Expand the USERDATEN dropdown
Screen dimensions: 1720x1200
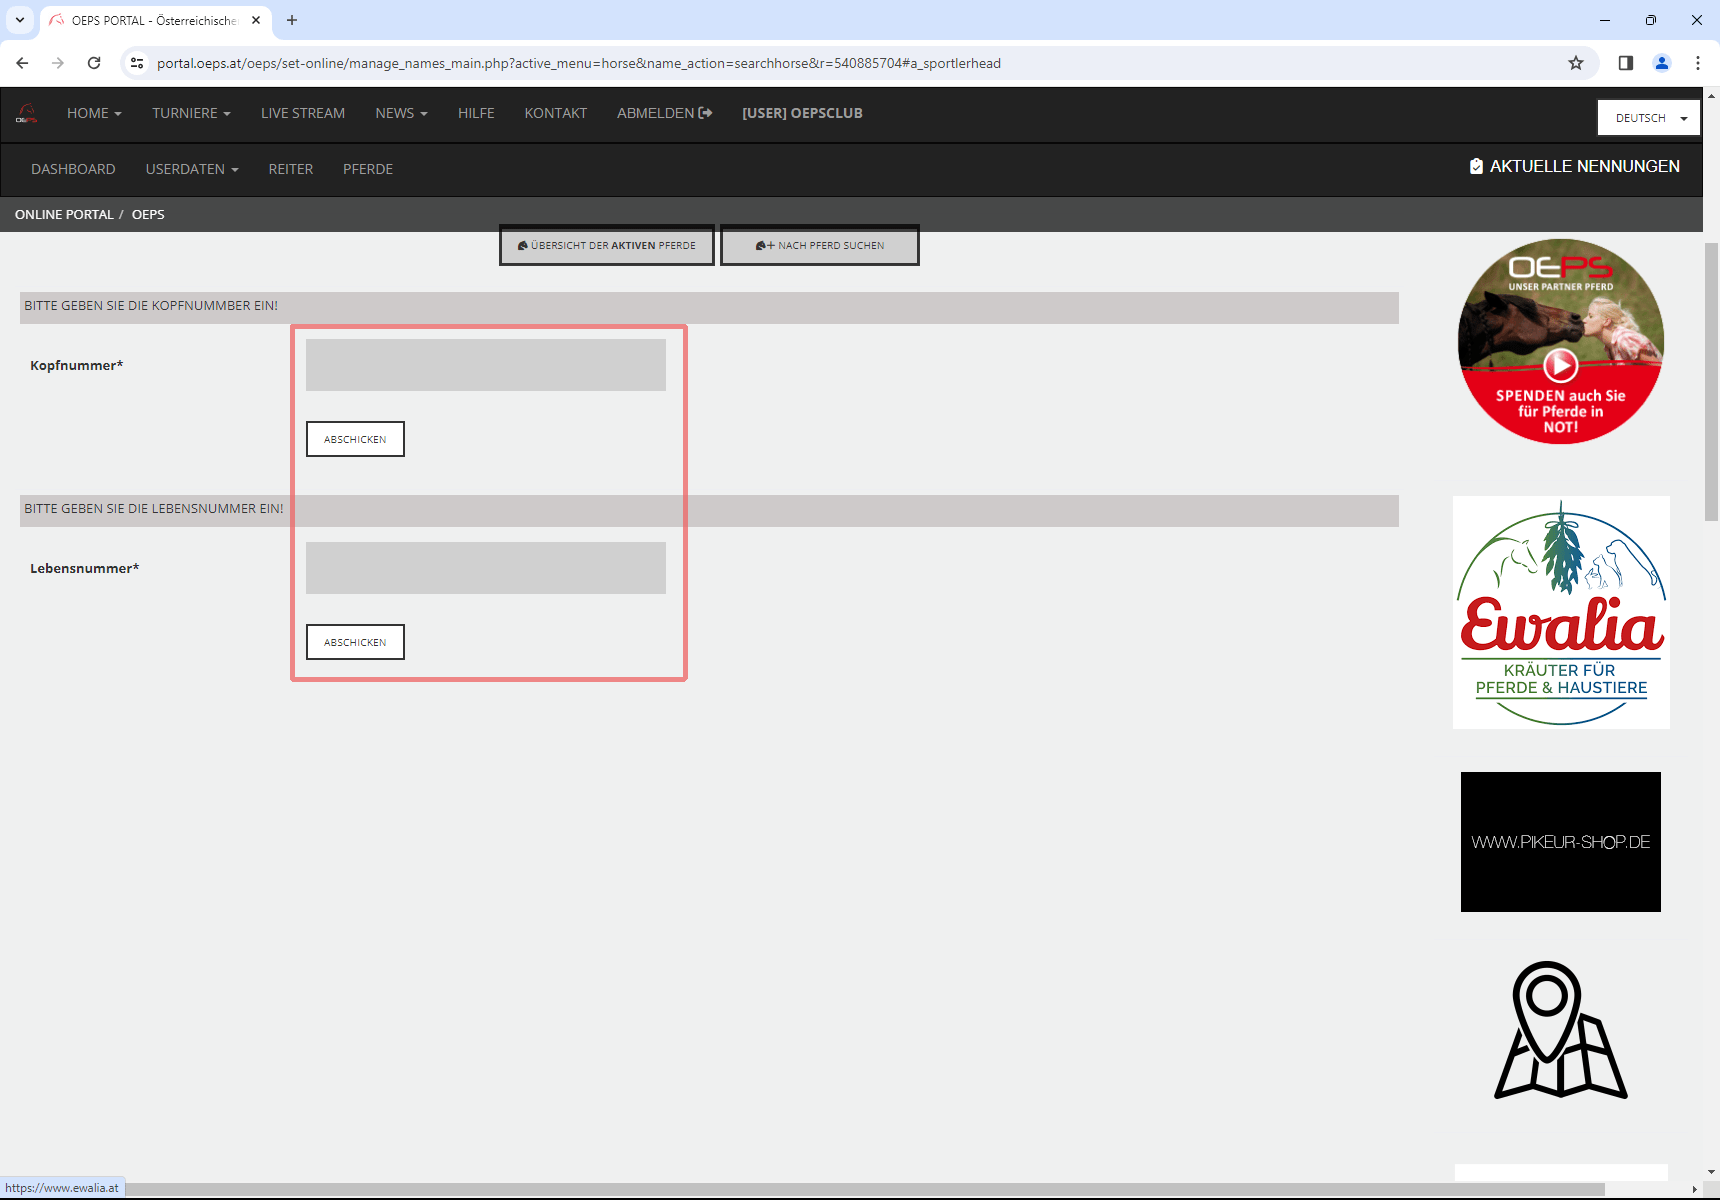(192, 169)
